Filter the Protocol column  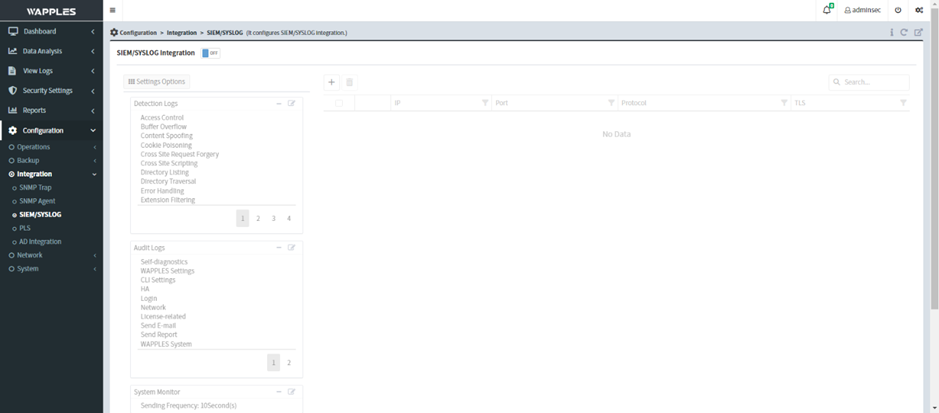[x=784, y=103]
